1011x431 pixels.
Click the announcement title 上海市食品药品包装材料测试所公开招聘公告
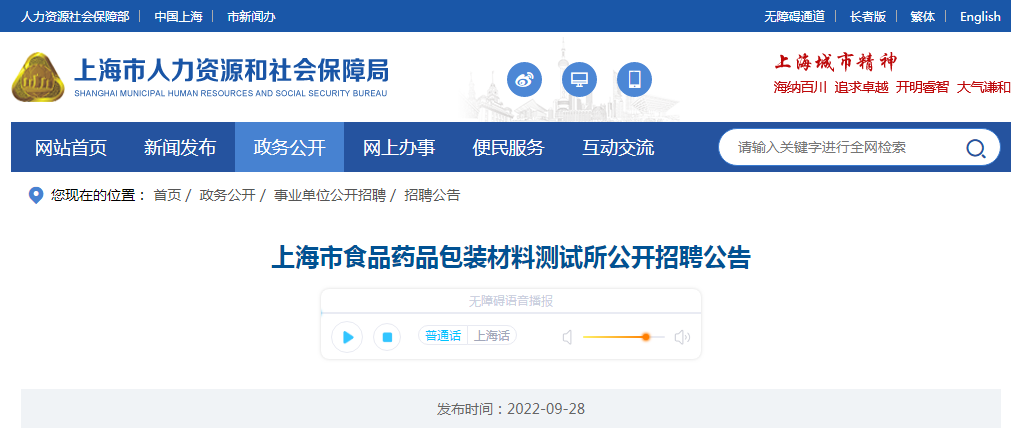tap(511, 257)
